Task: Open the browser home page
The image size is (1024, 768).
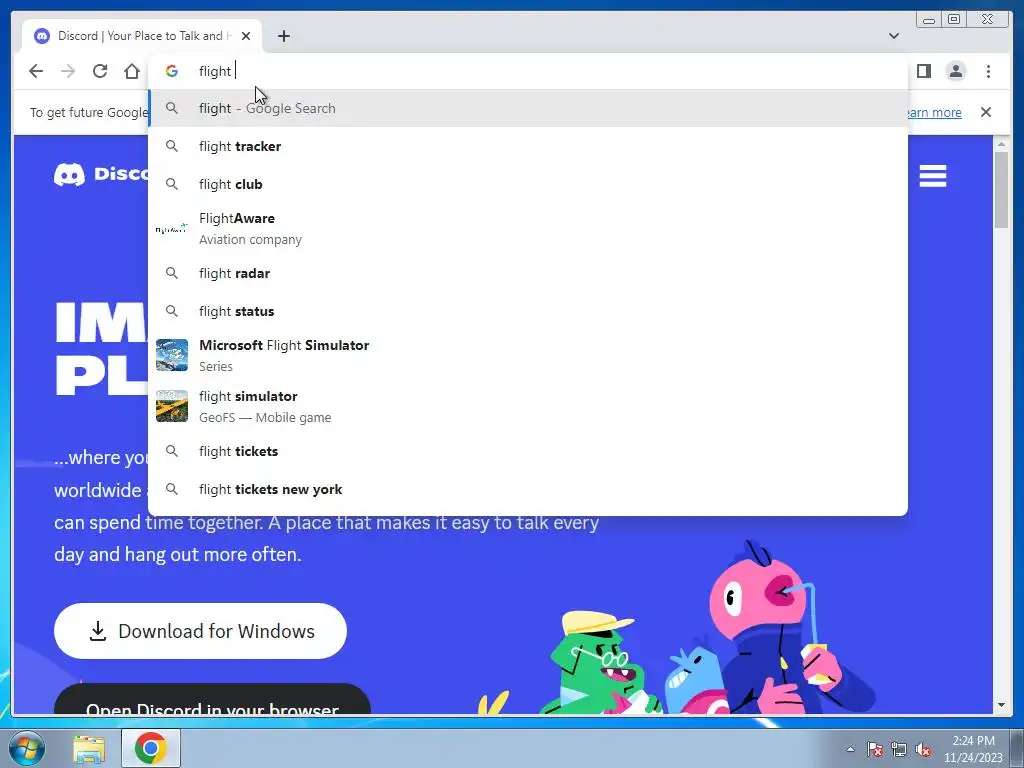Action: coord(132,71)
